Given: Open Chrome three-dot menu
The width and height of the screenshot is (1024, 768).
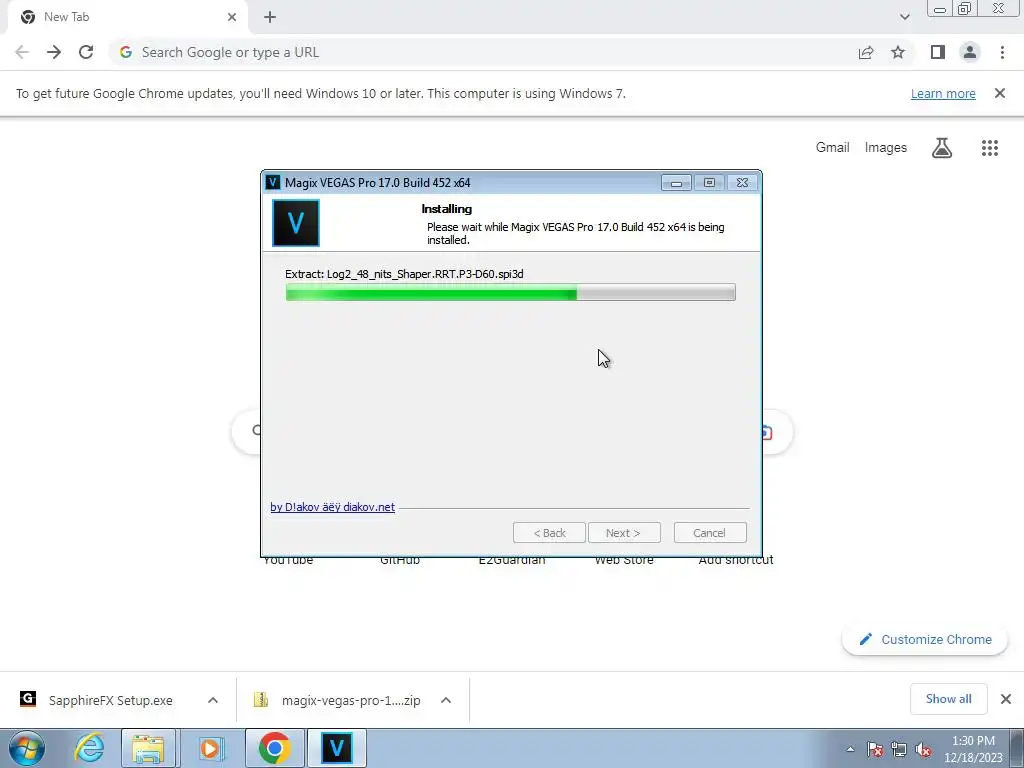Looking at the screenshot, I should tap(1002, 52).
